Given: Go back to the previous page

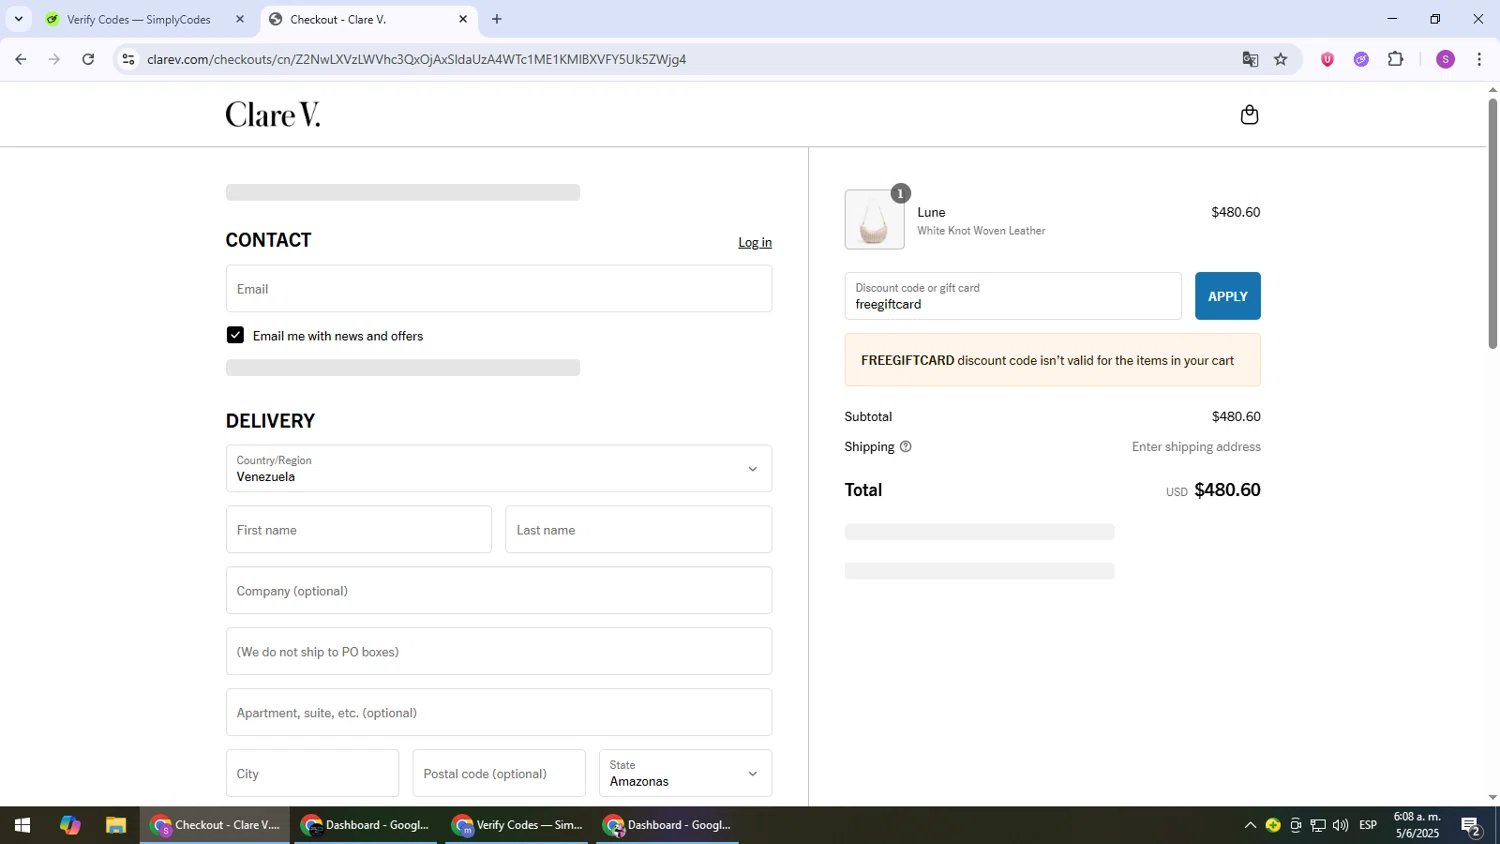Looking at the screenshot, I should pos(20,60).
